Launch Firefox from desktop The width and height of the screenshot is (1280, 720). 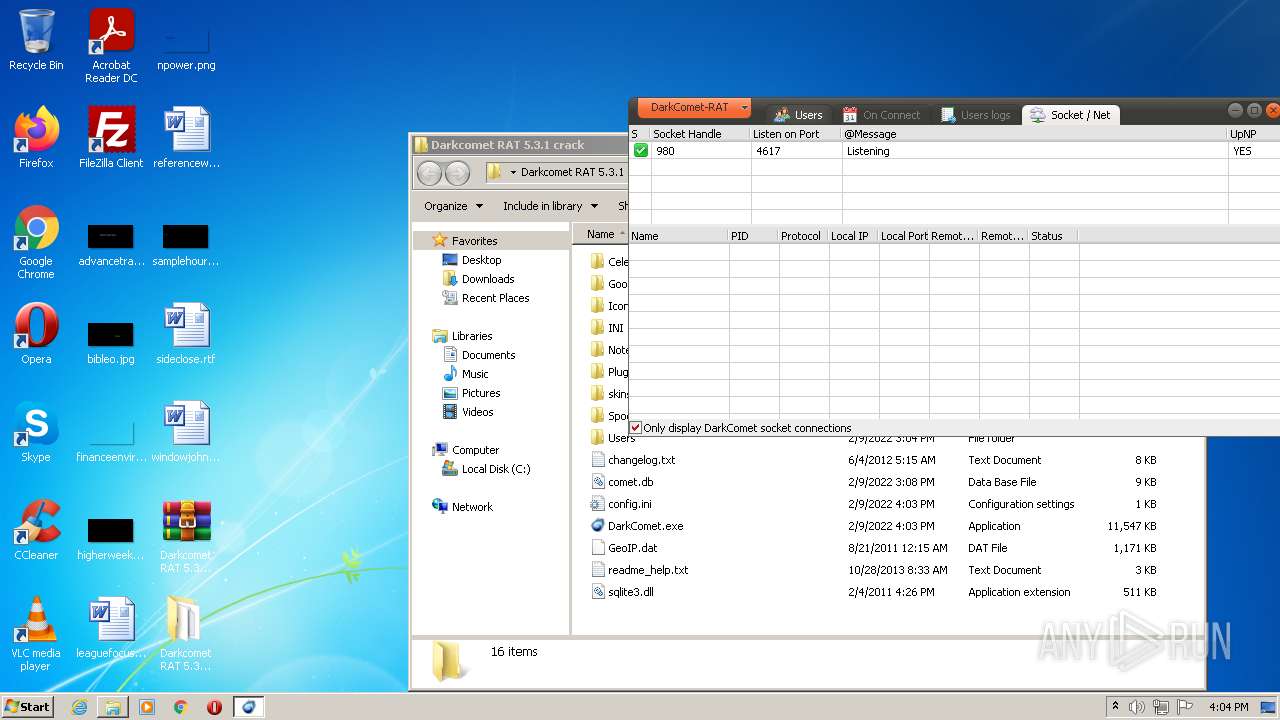(36, 138)
